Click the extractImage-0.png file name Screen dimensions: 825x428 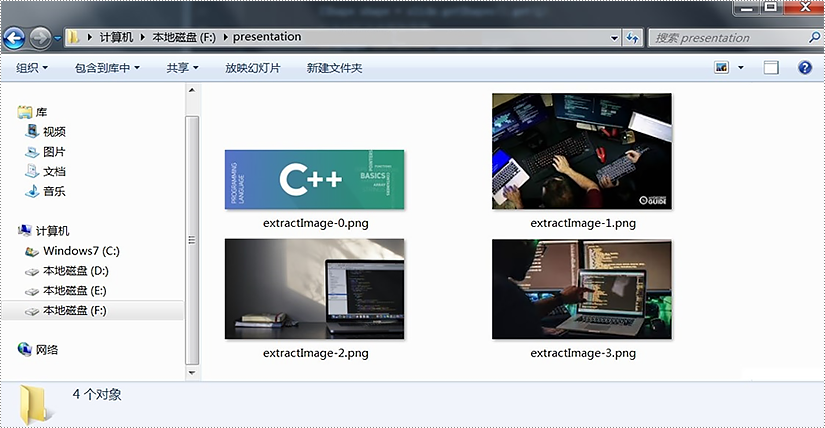tap(316, 223)
